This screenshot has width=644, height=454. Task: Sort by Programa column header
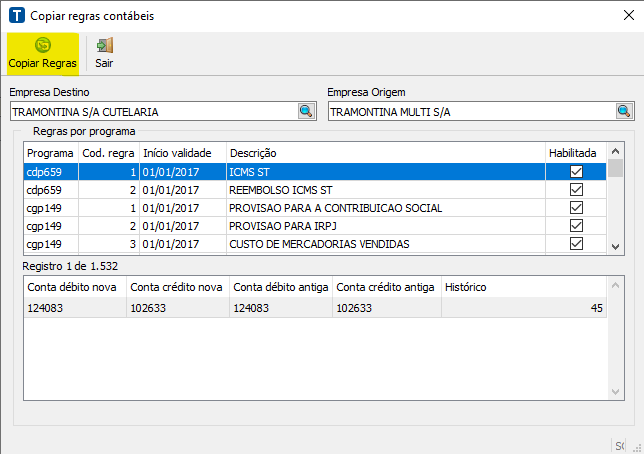coord(50,153)
